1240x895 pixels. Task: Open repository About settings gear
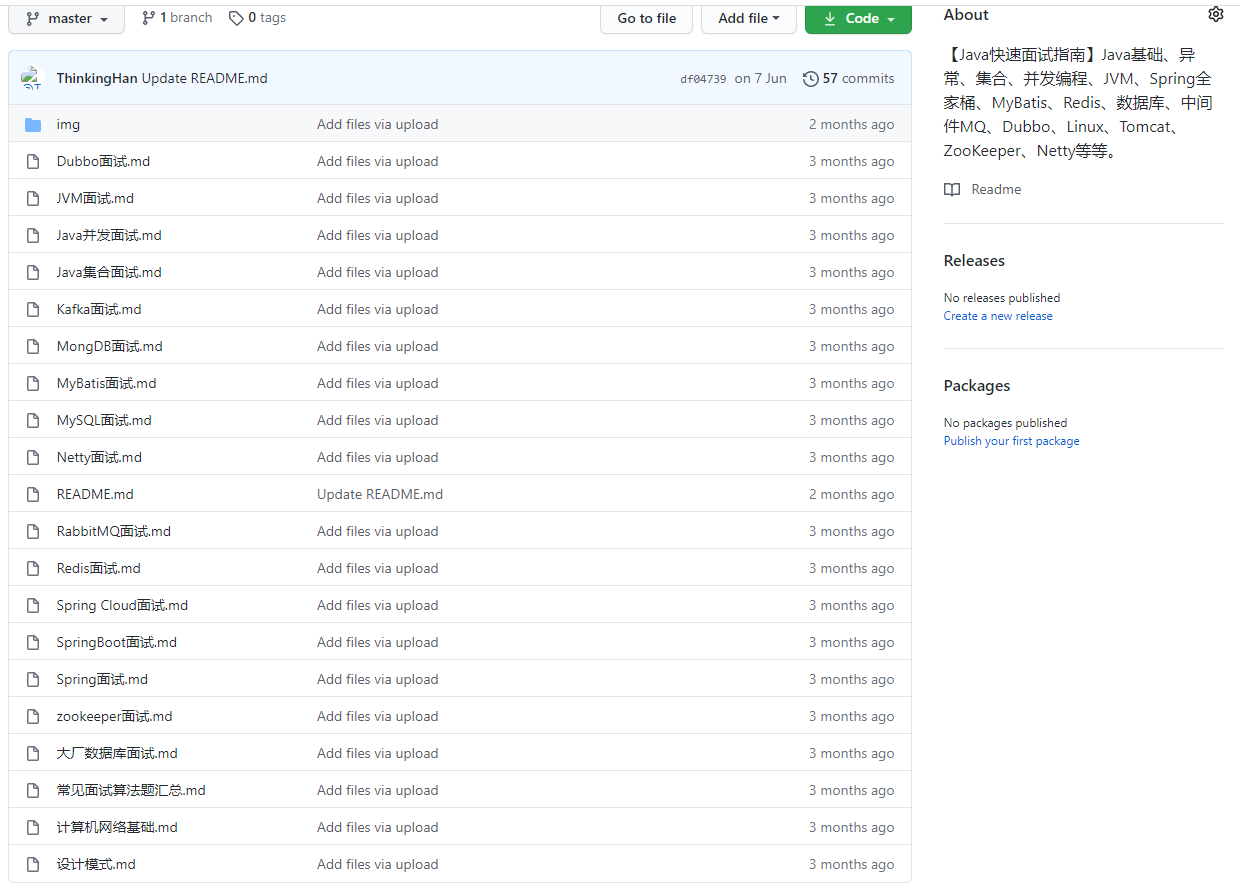1216,14
